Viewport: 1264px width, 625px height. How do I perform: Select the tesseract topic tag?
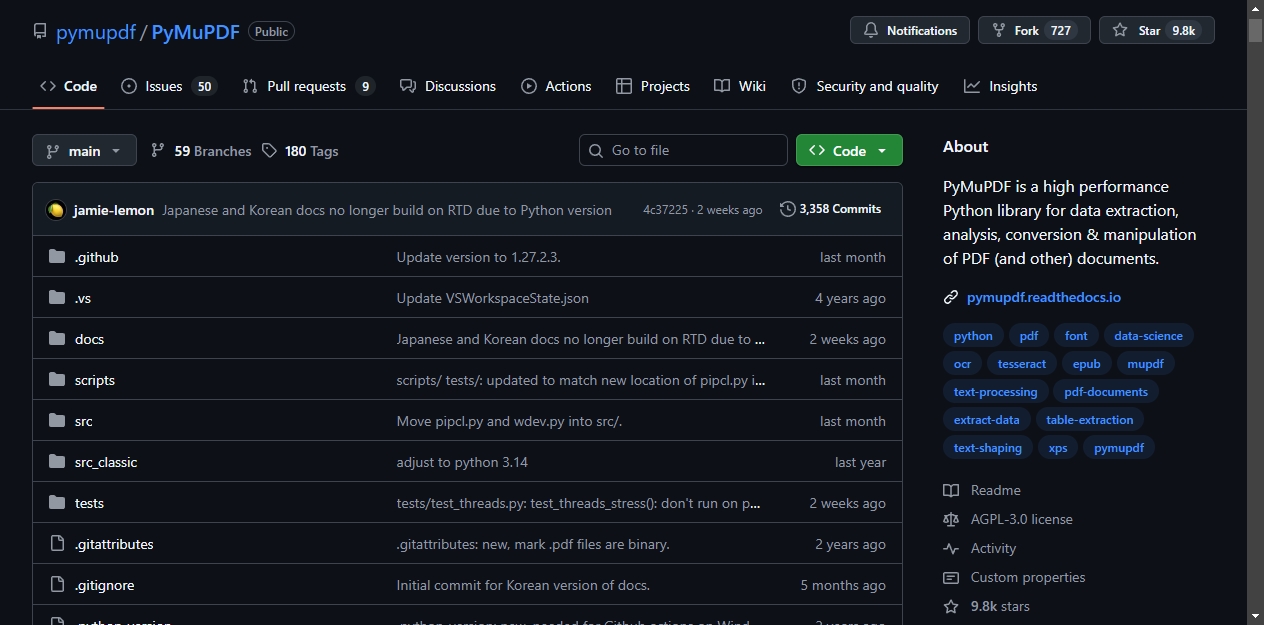pyautogui.click(x=1022, y=364)
